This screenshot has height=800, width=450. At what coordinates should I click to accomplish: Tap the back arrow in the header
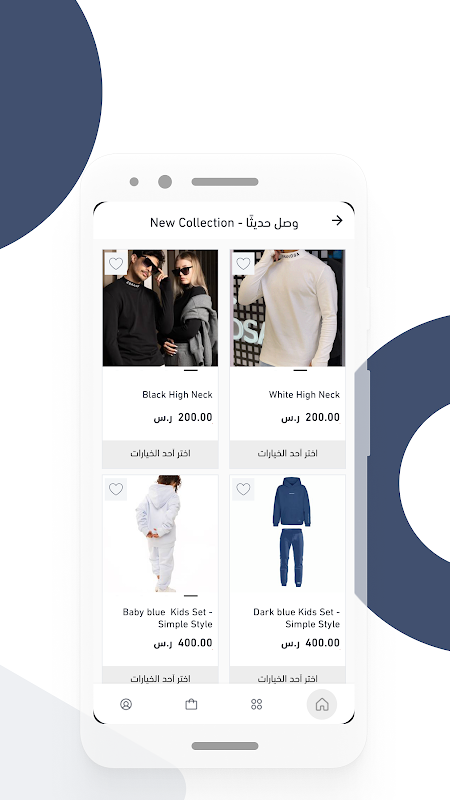click(x=337, y=220)
